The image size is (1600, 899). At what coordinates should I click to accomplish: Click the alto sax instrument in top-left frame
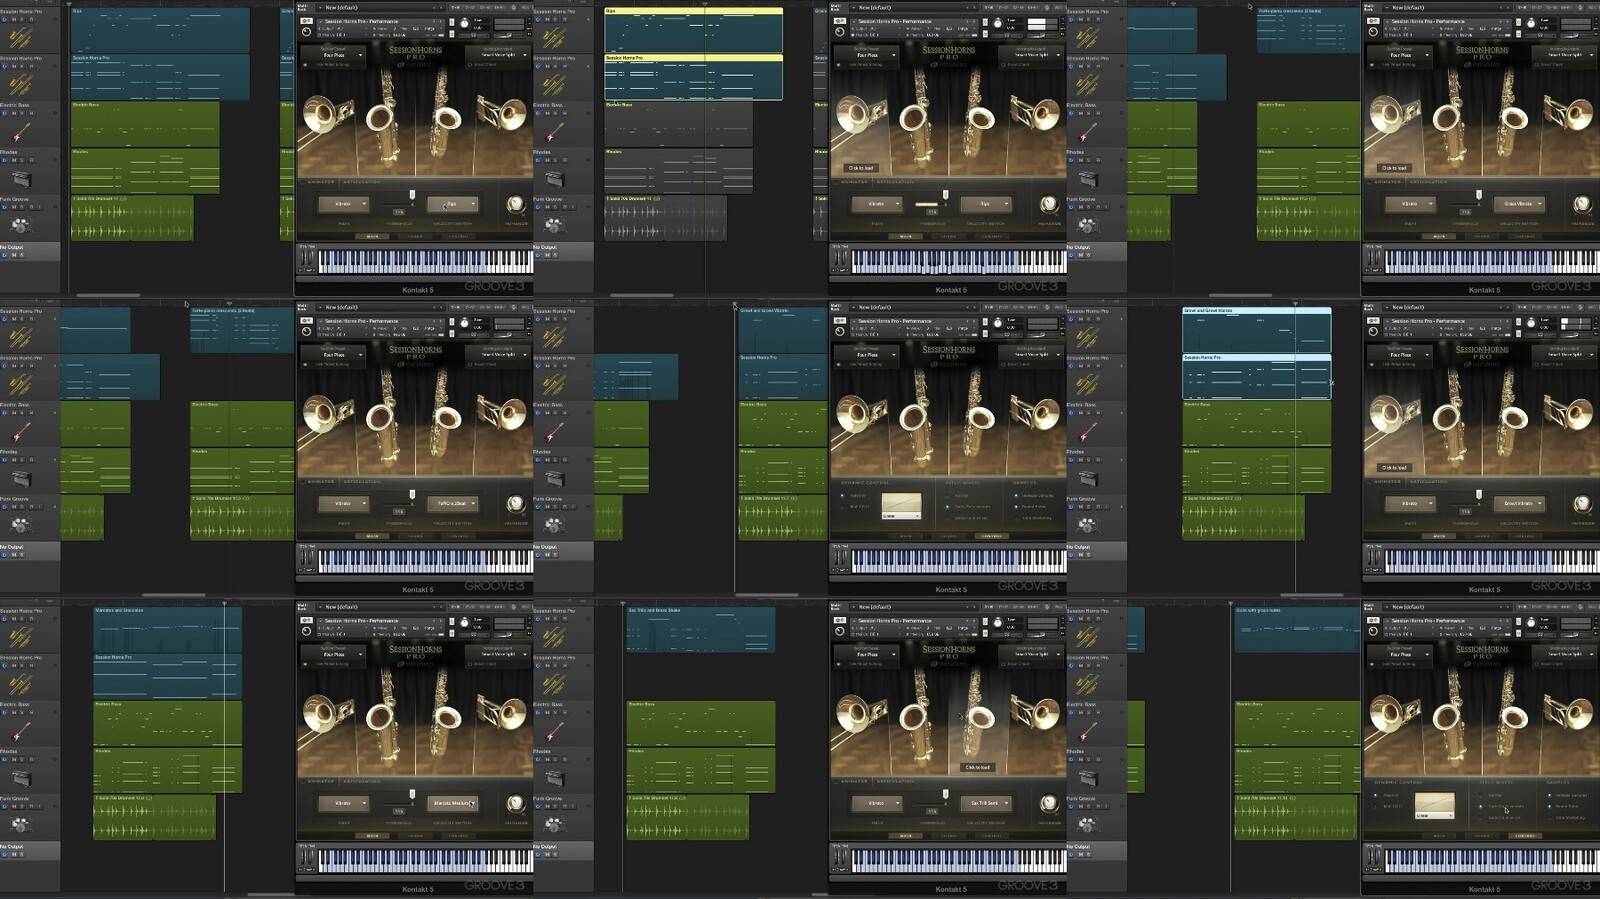click(382, 117)
